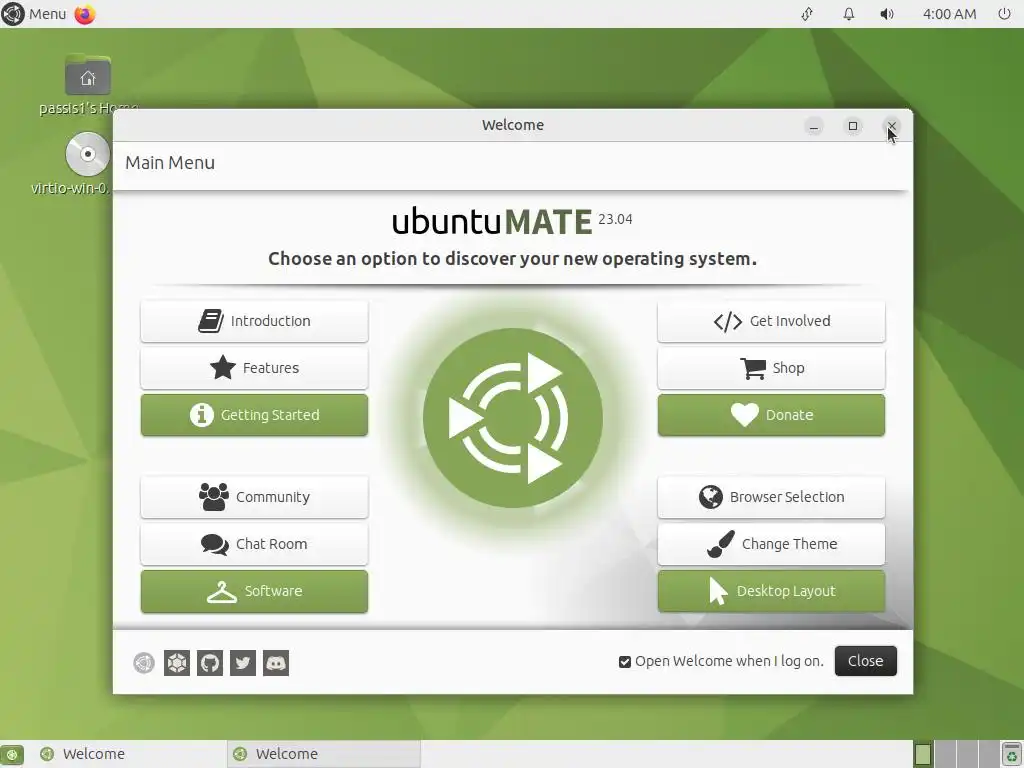The width and height of the screenshot is (1024, 768).
Task: Open the Trash icon in bottom panel
Action: [x=1011, y=754]
